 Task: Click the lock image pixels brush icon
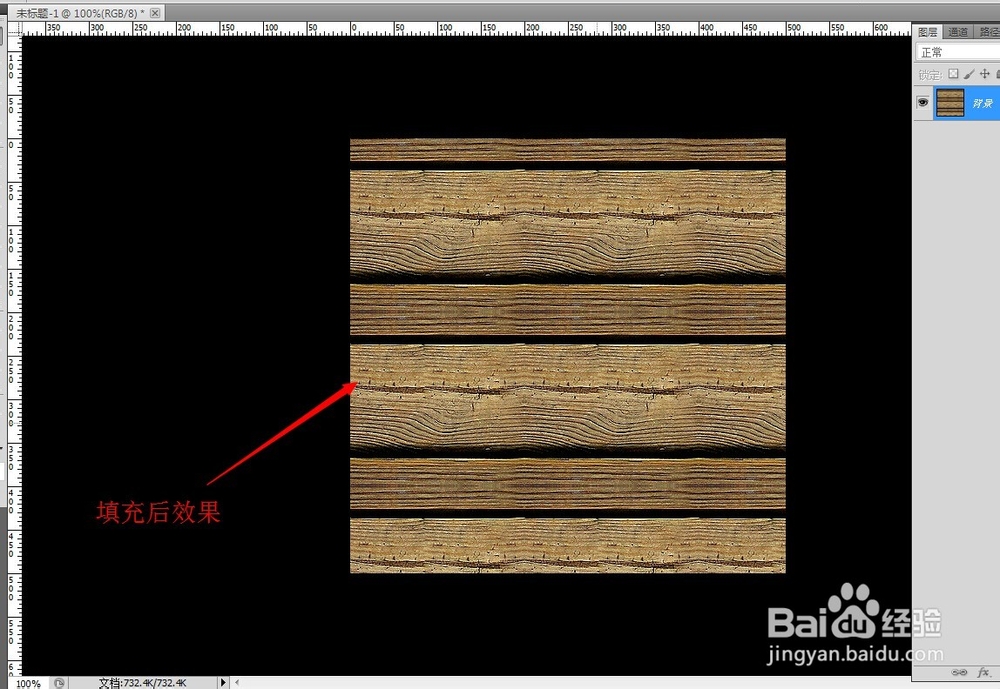point(970,73)
